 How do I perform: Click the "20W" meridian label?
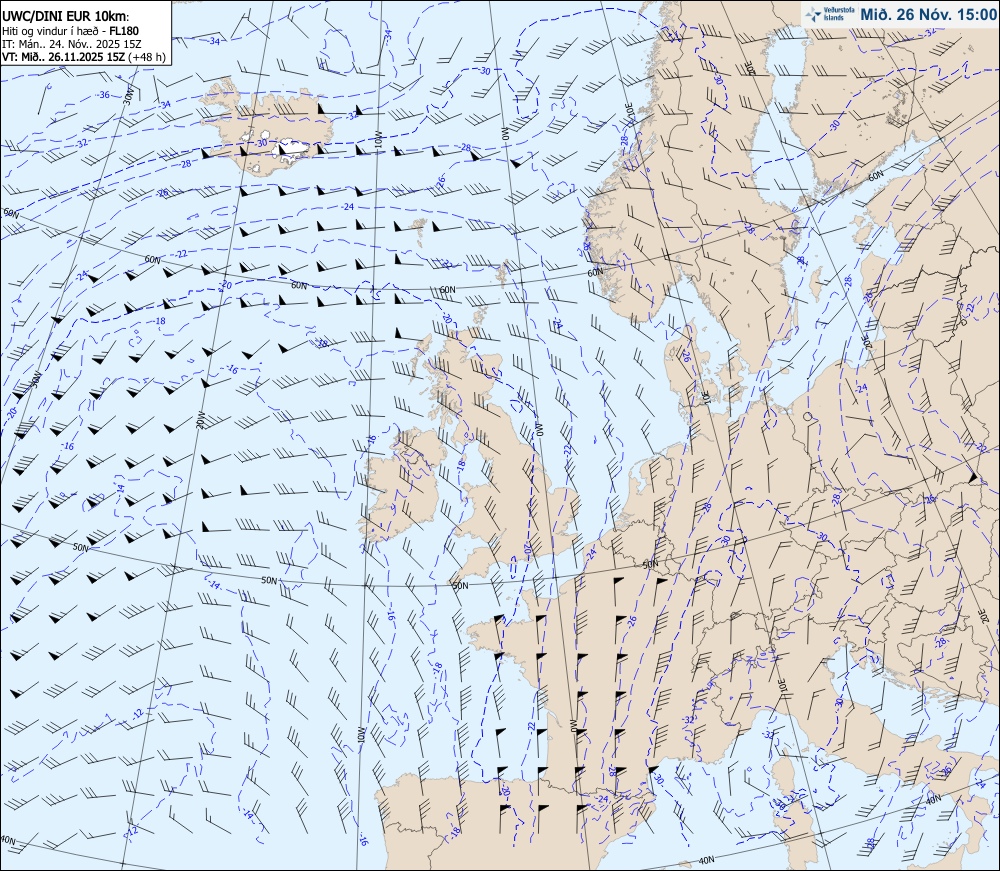199,422
